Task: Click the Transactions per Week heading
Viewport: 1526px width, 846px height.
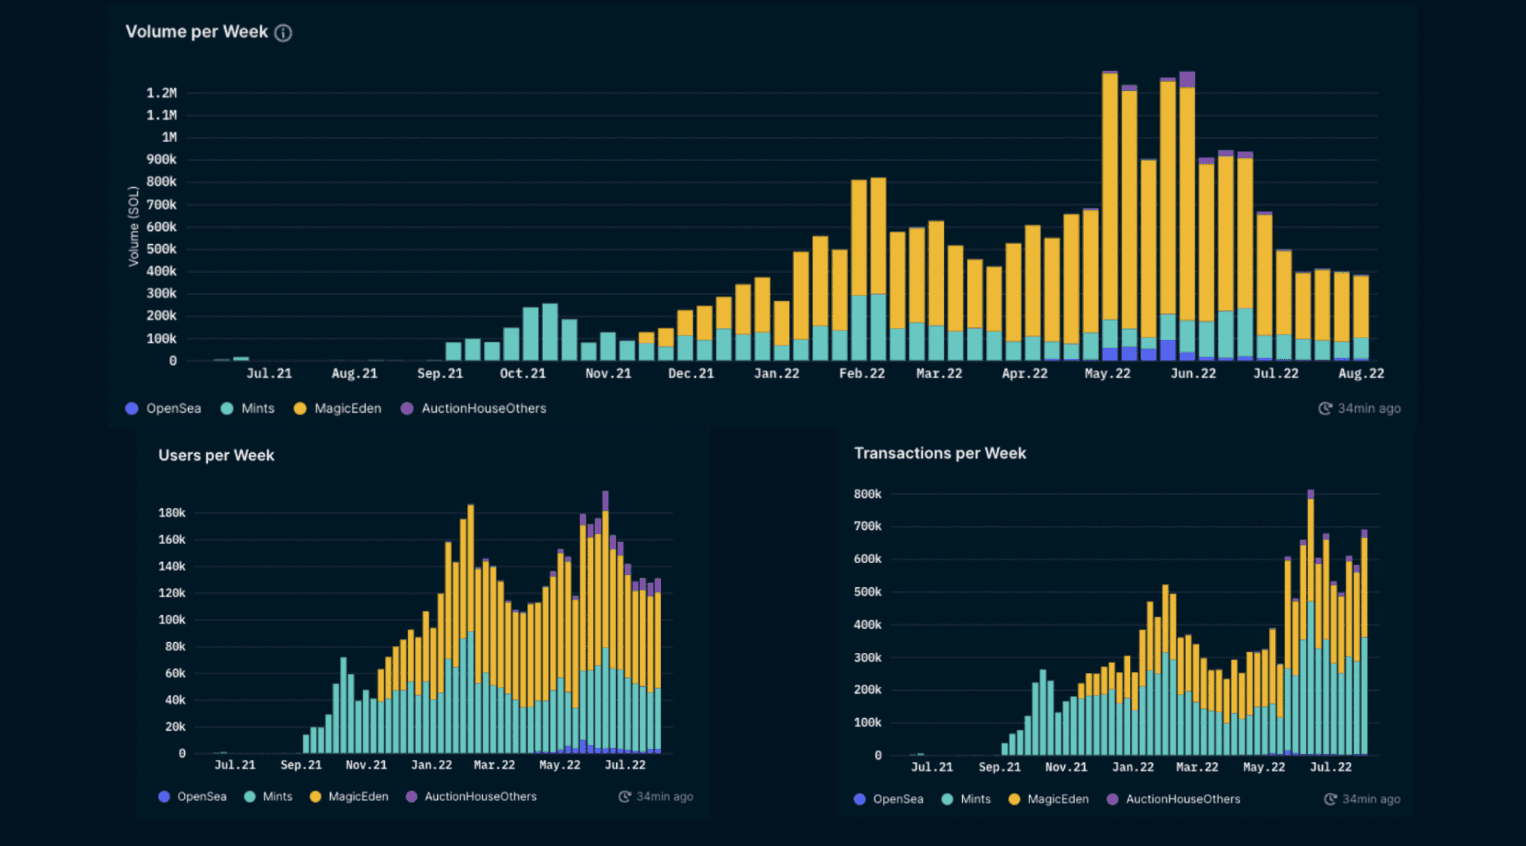Action: coord(940,453)
